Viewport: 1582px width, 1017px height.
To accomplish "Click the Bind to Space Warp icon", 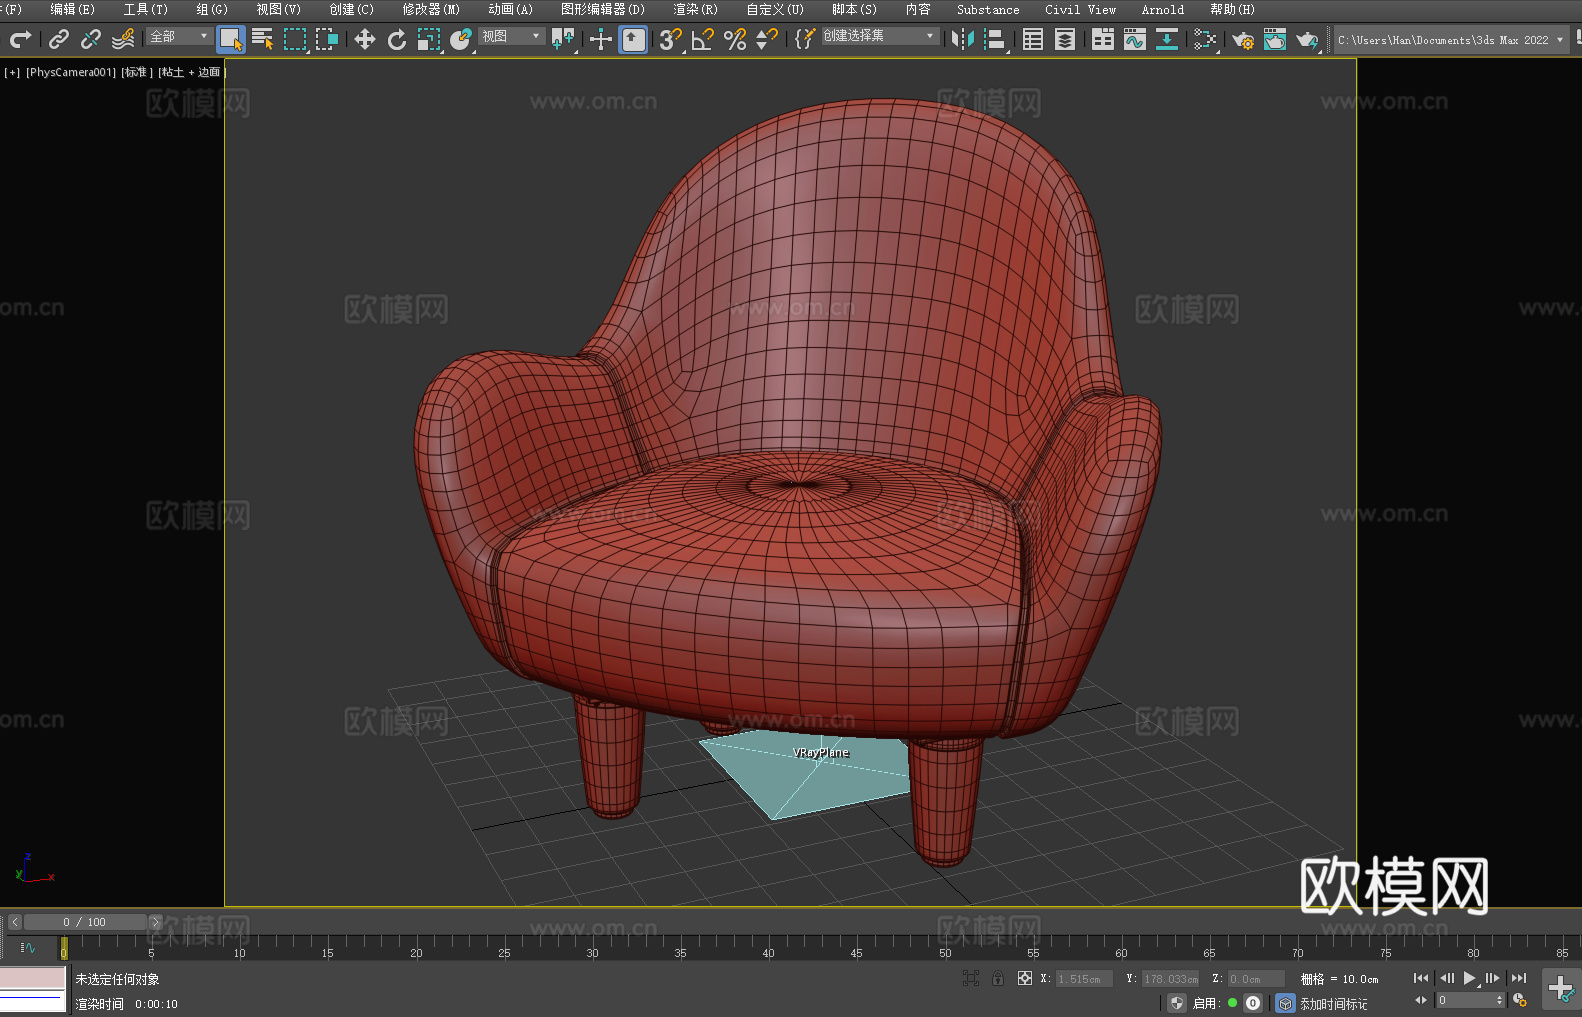I will point(123,39).
